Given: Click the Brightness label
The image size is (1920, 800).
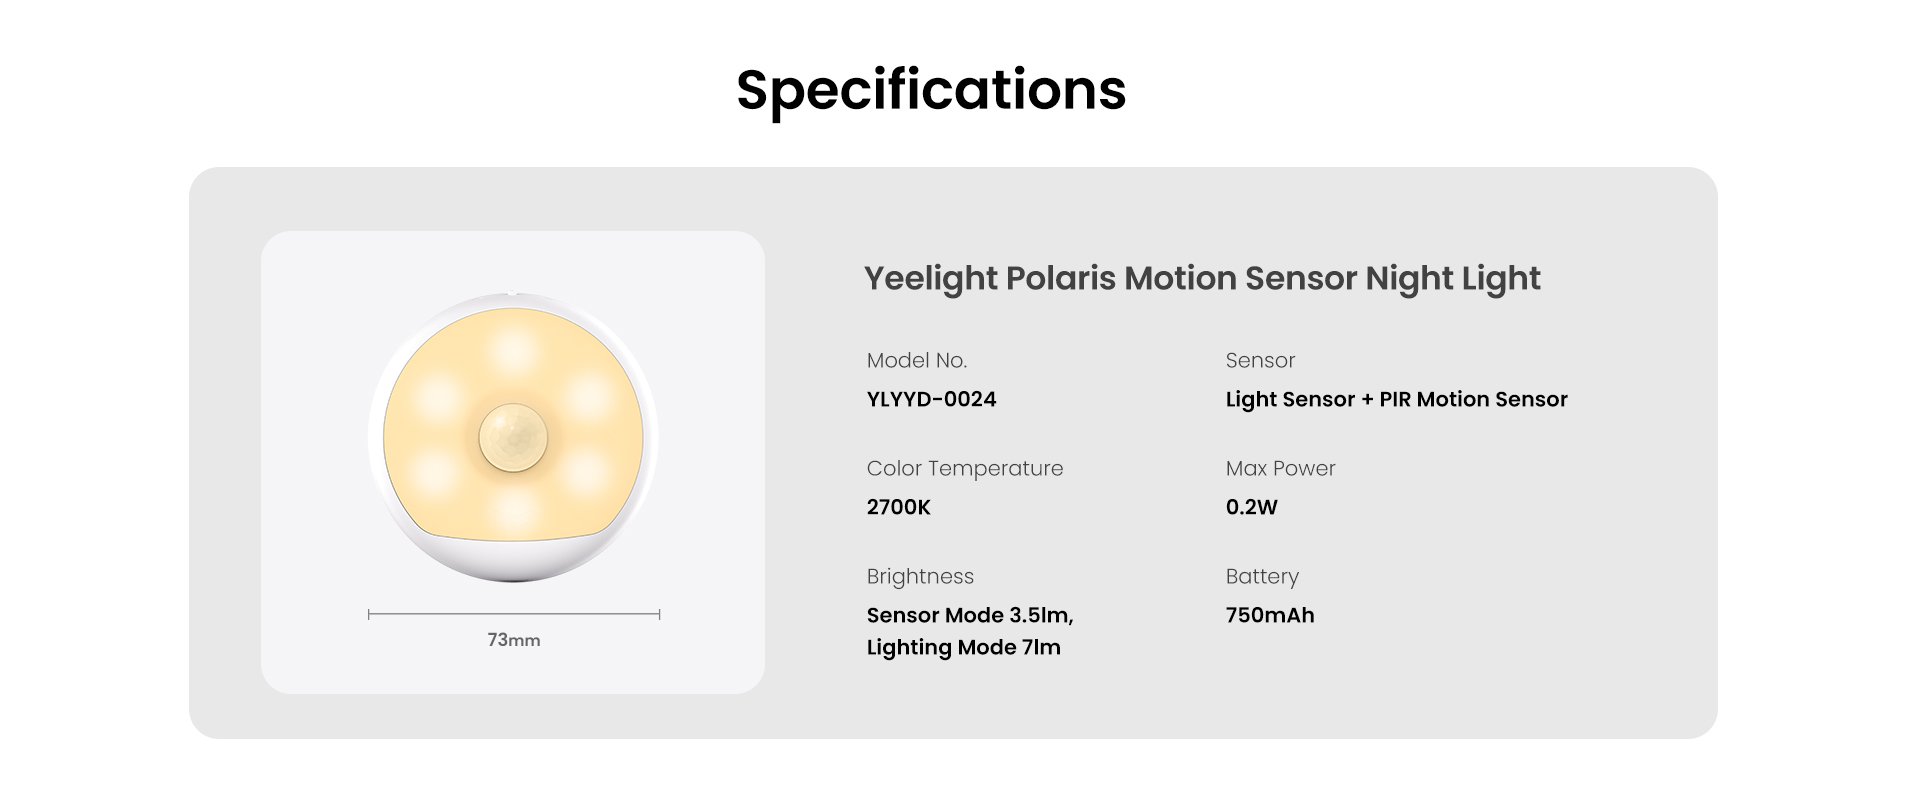Looking at the screenshot, I should click(x=920, y=576).
